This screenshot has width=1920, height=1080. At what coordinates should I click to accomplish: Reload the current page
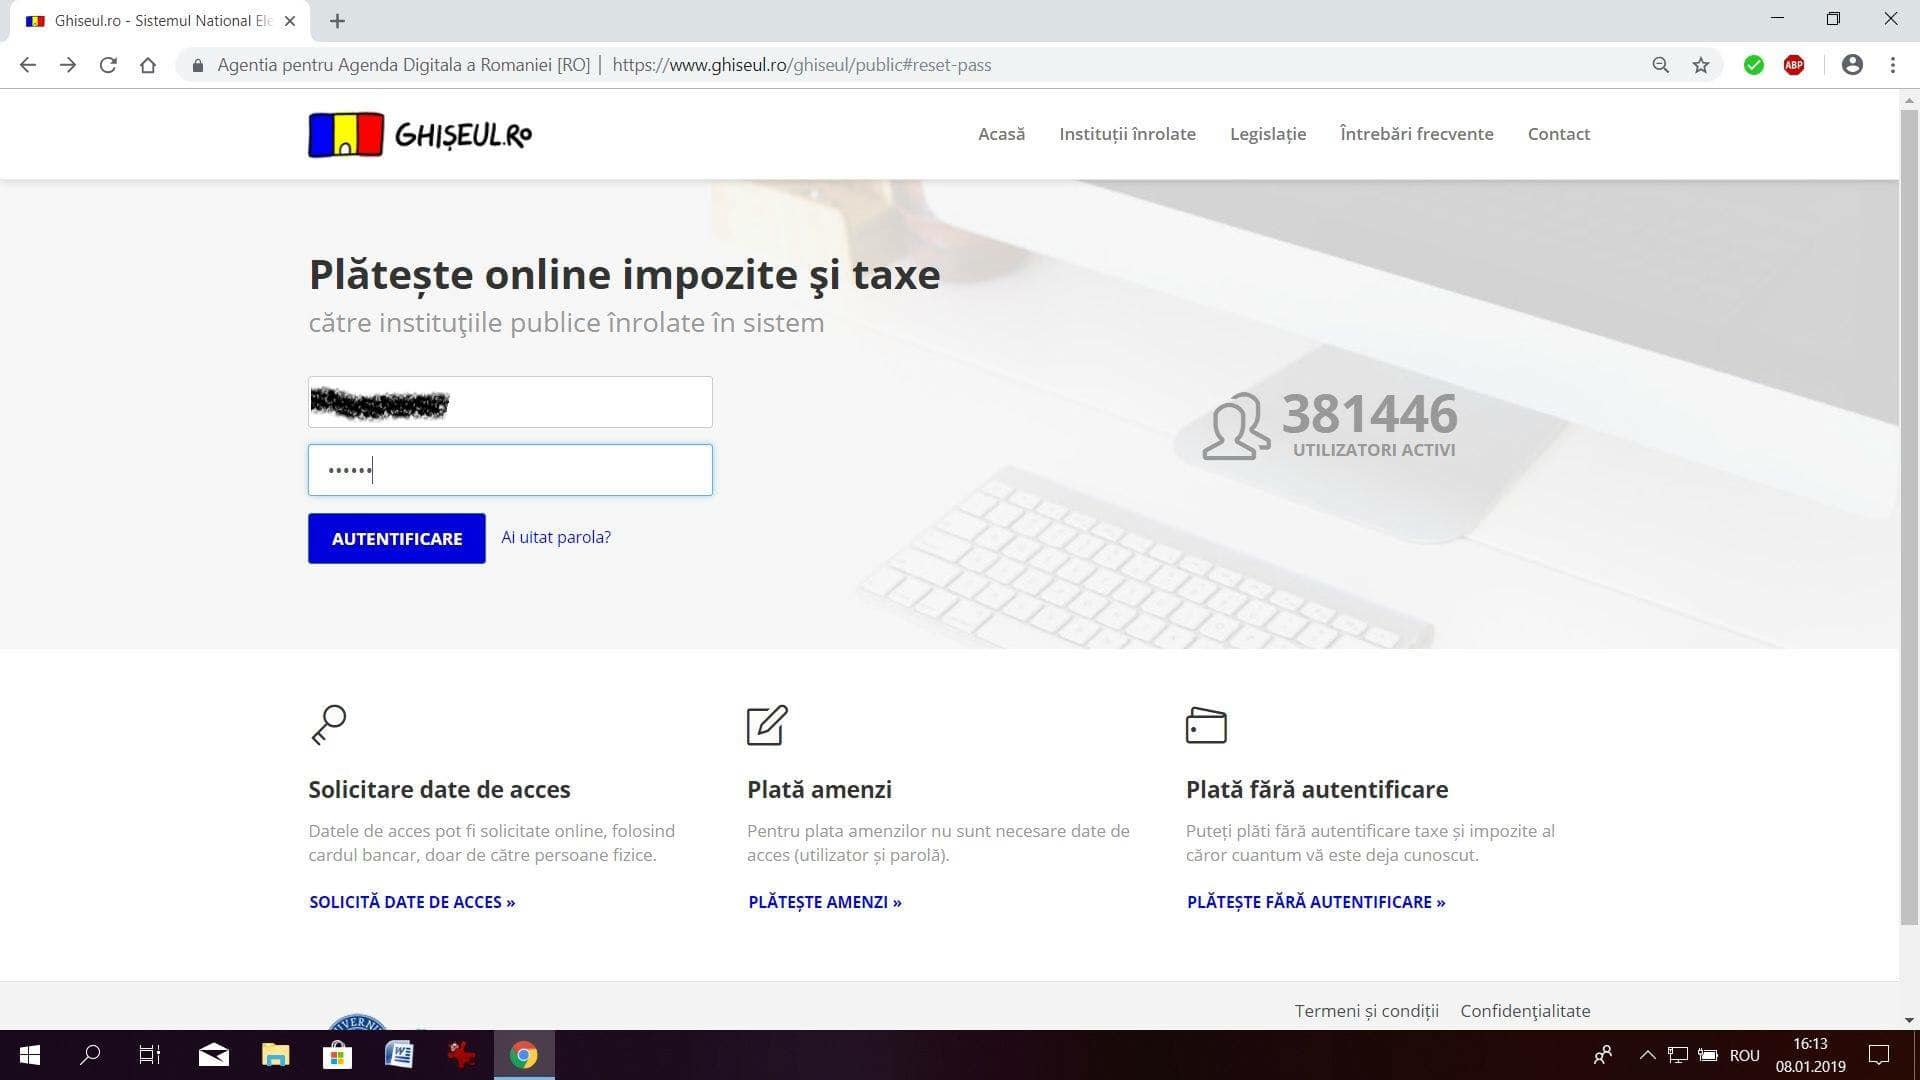point(108,65)
